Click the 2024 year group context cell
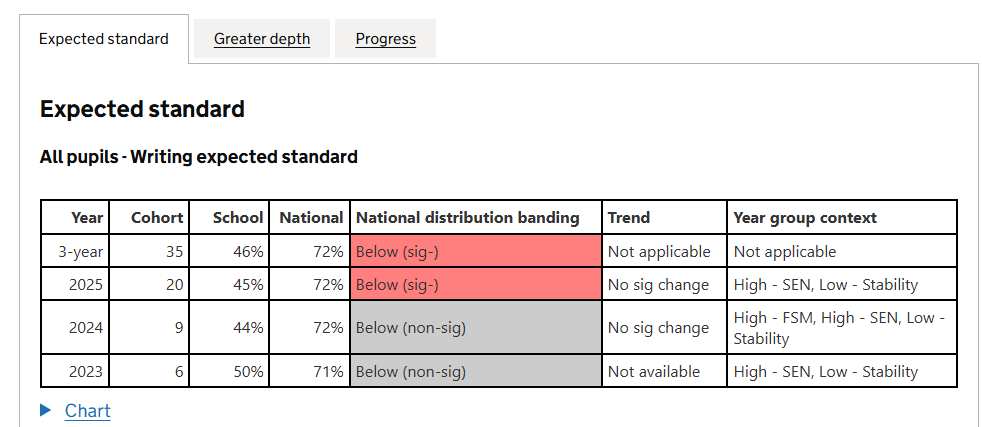Screen dimensions: 982x427 click(838, 327)
